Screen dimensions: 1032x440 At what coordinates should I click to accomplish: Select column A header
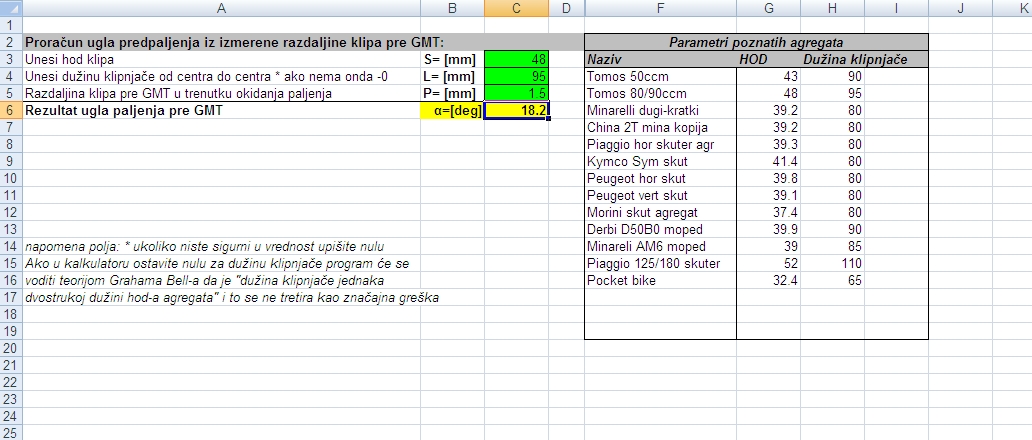[x=220, y=8]
